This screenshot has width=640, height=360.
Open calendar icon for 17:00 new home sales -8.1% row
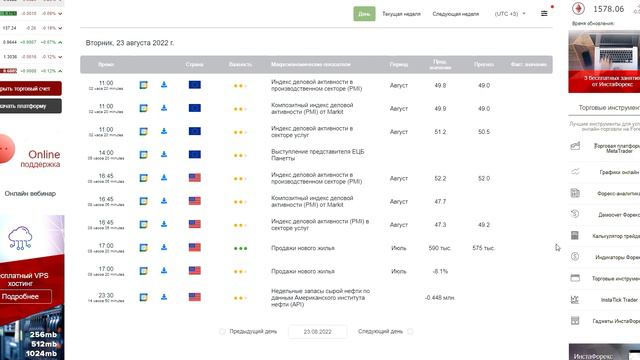(144, 271)
